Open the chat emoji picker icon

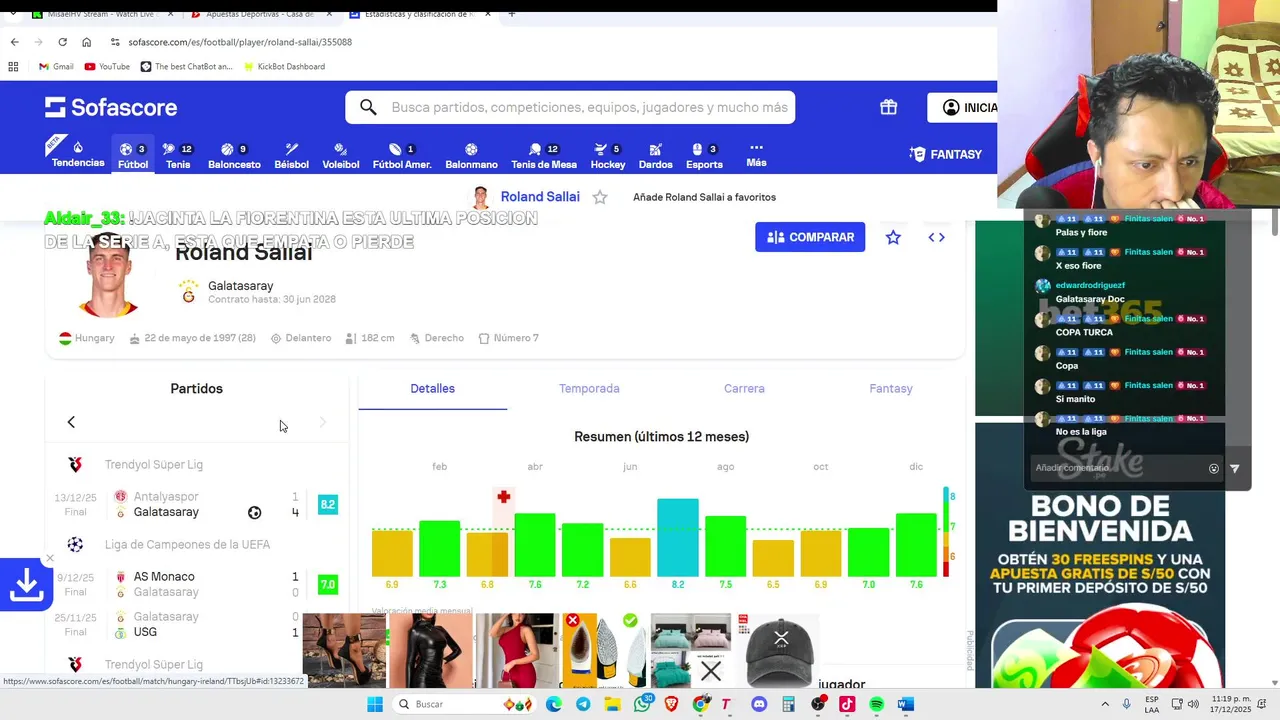tap(1213, 468)
